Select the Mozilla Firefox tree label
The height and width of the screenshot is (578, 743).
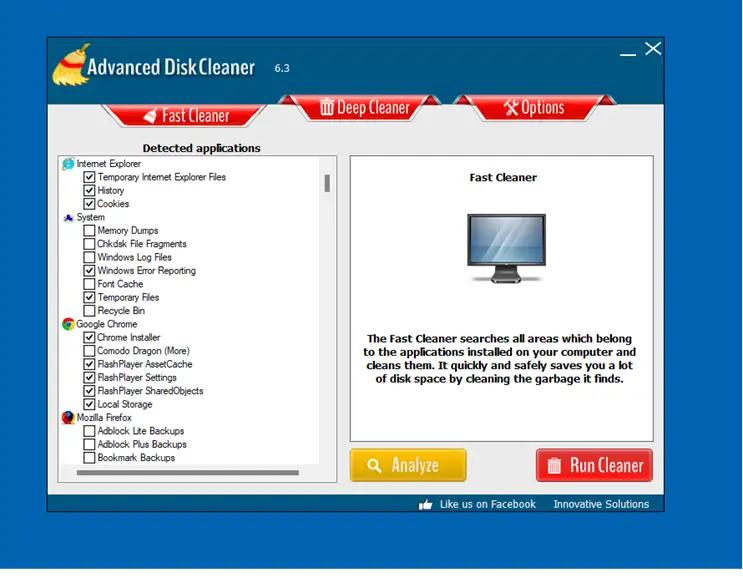(x=104, y=417)
